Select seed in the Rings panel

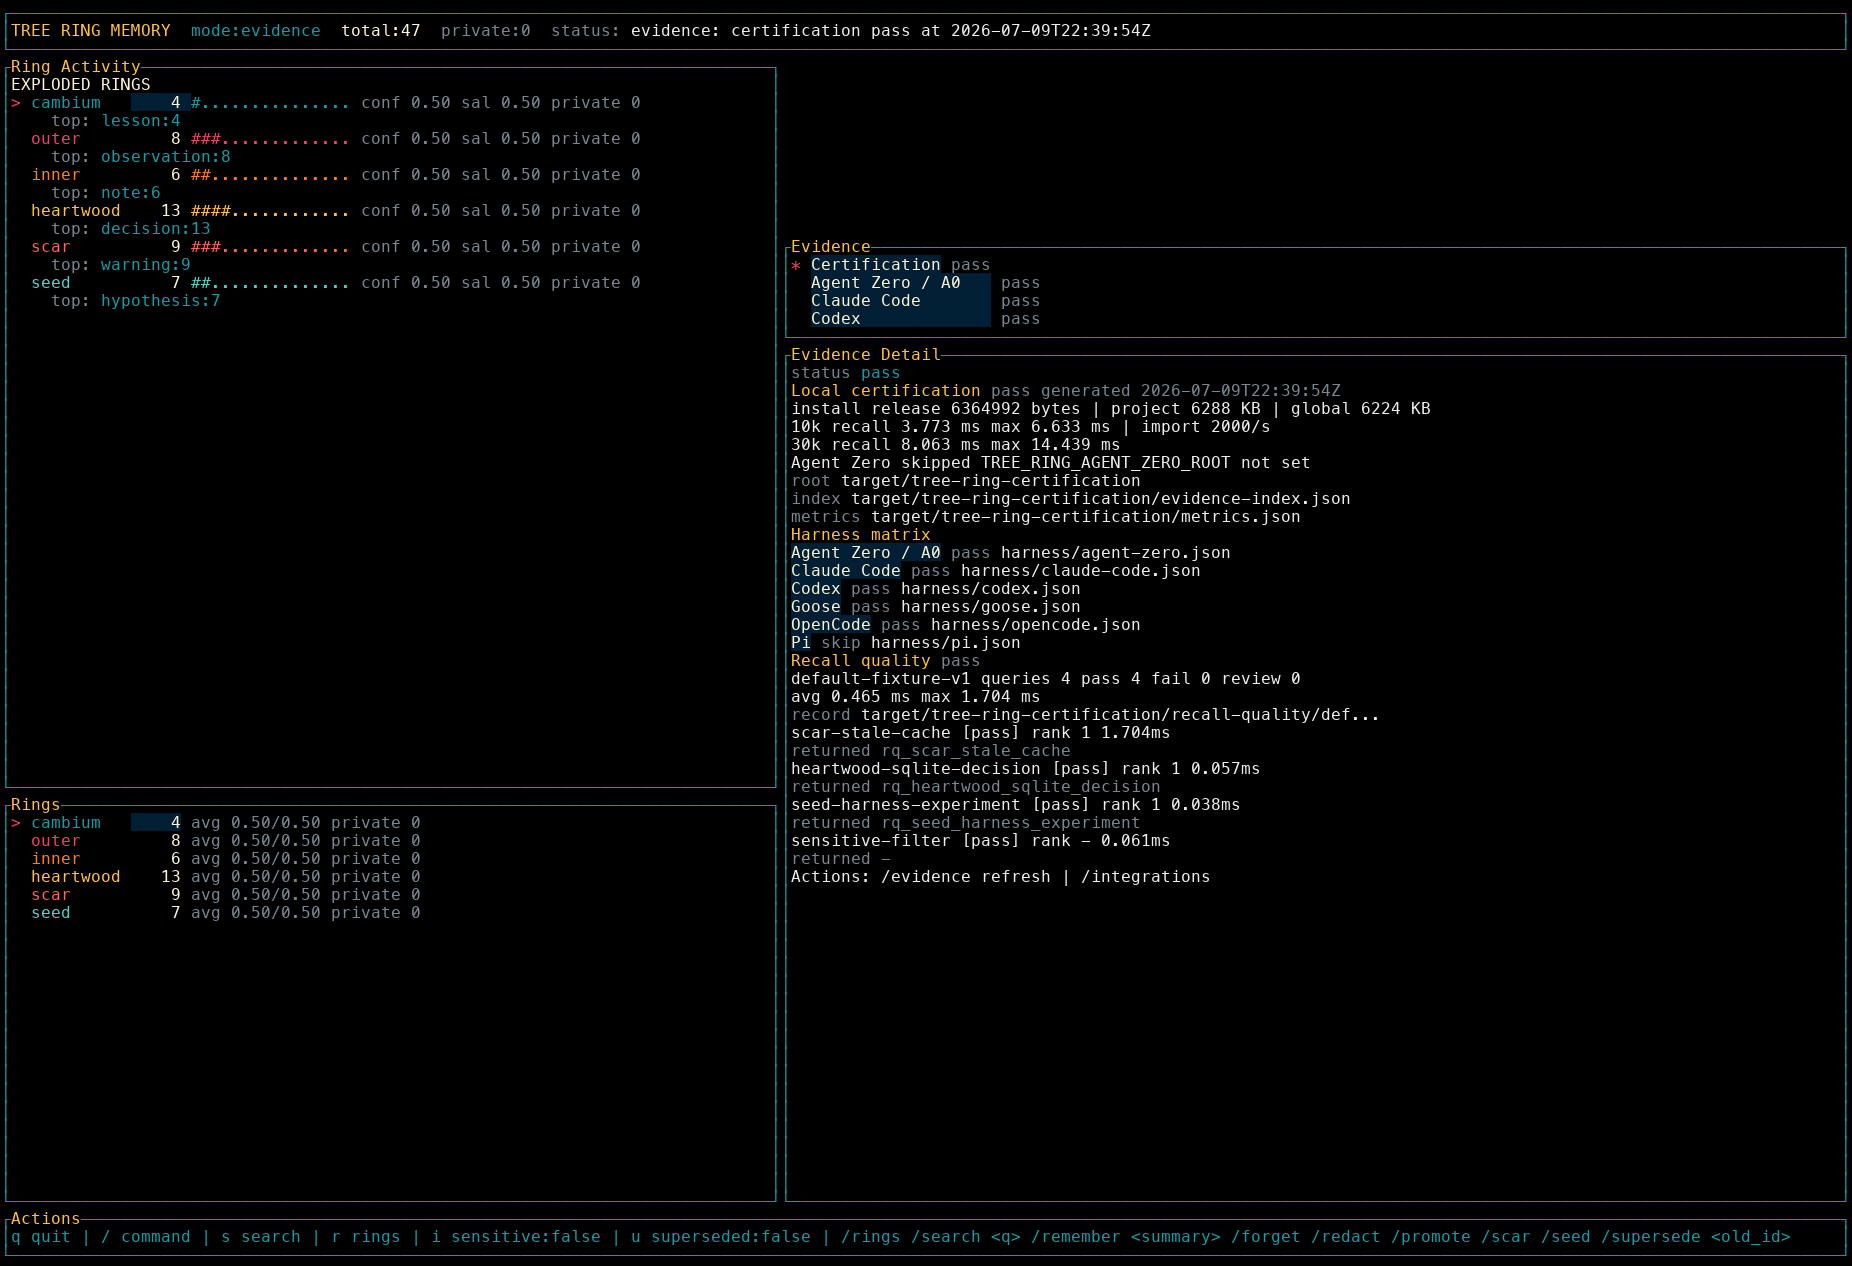click(226, 913)
